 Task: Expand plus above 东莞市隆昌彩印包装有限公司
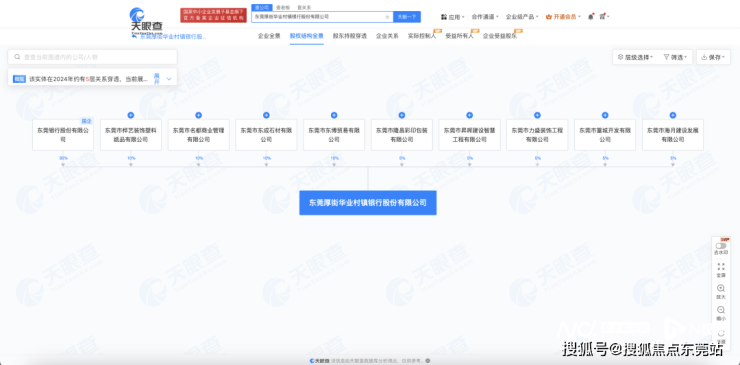(402, 115)
